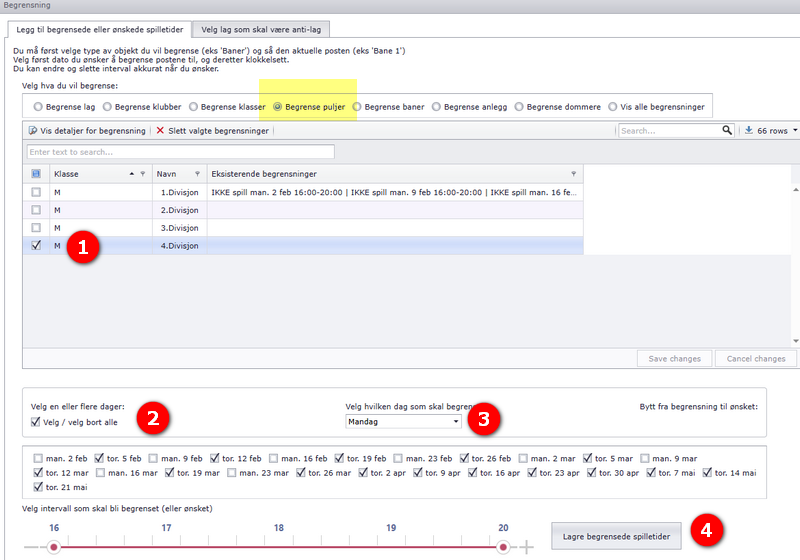Select the Begrense lag radio button
Viewport: 800px width, 560px height.
(x=38, y=107)
